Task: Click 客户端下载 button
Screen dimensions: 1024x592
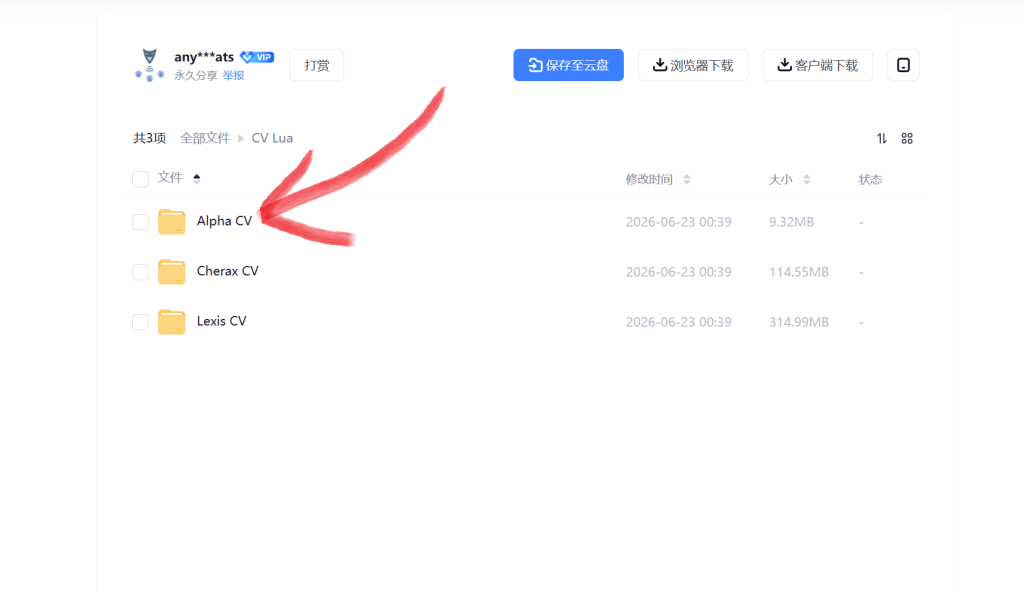Action: point(818,65)
